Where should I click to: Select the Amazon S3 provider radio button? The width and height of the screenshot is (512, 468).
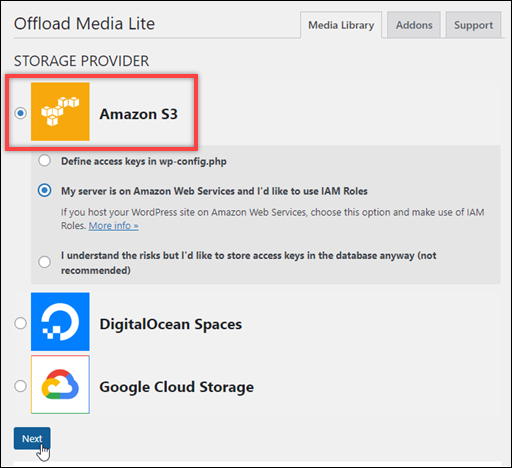(21, 113)
